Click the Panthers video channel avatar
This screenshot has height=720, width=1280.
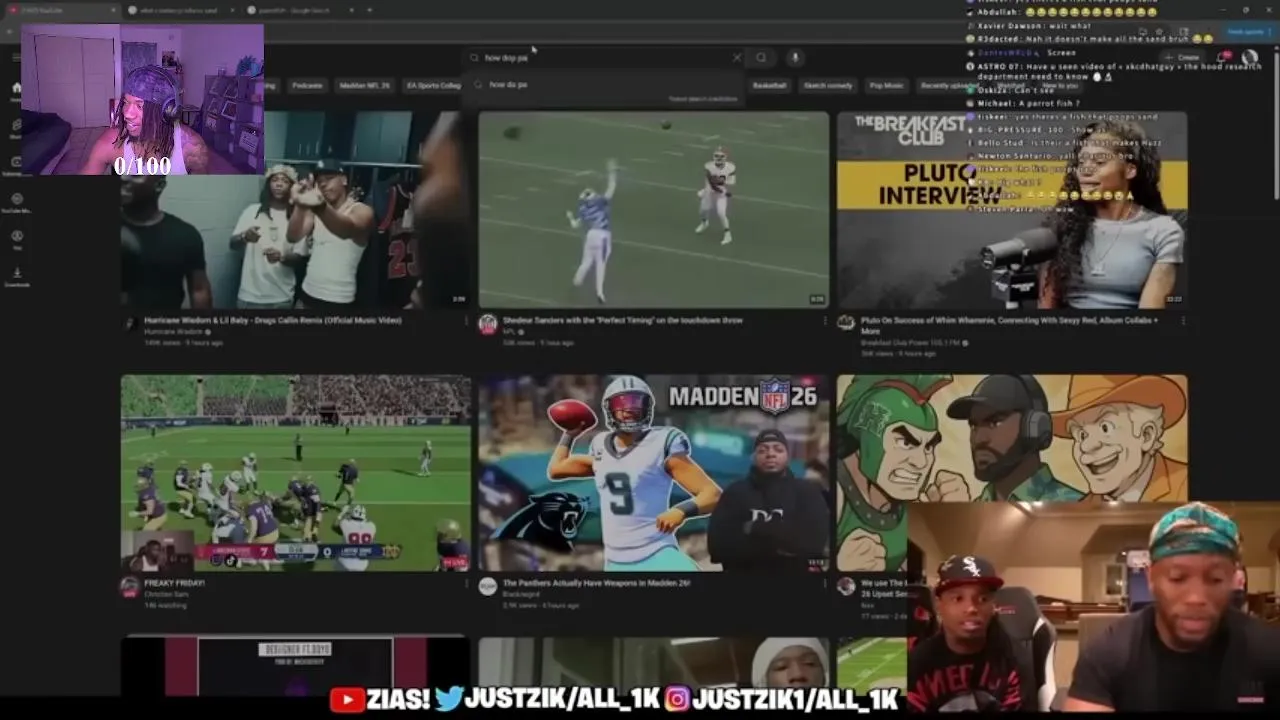(488, 587)
